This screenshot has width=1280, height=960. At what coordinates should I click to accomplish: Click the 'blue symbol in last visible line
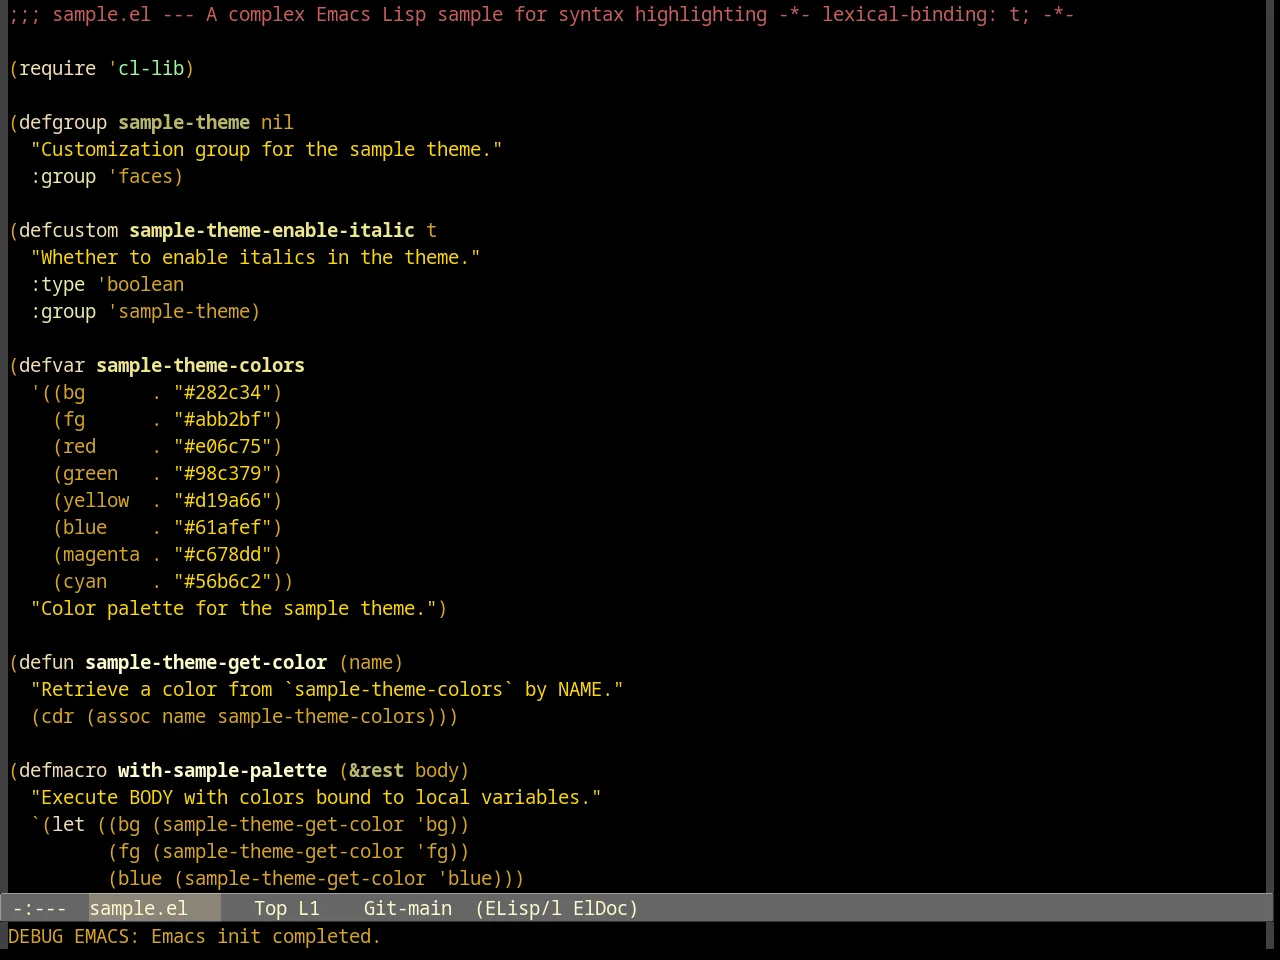click(464, 878)
